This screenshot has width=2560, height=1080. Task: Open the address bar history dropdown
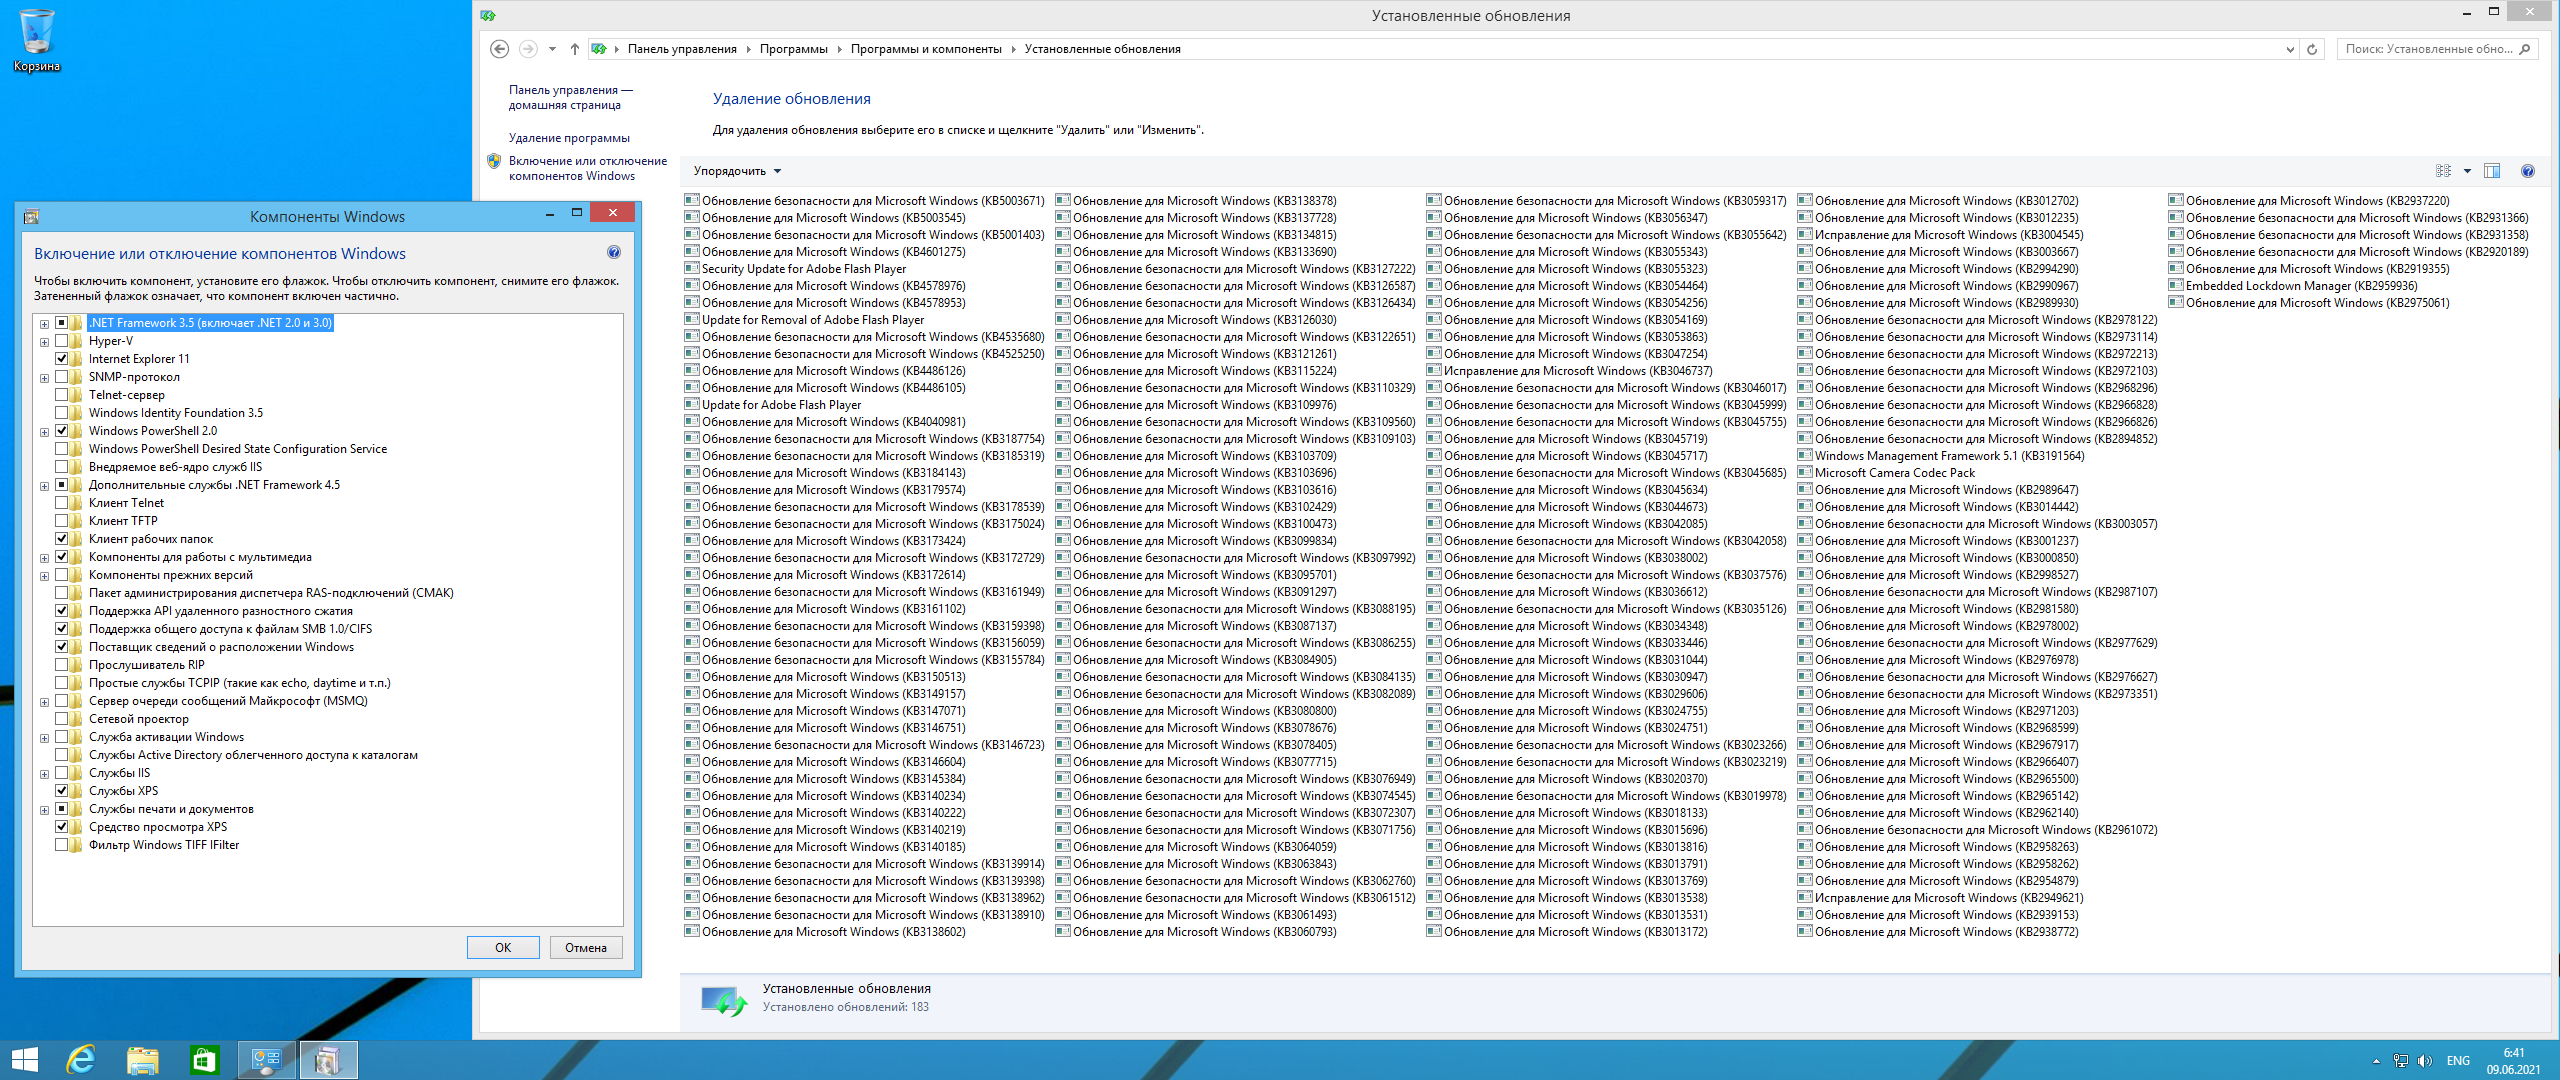tap(2290, 49)
